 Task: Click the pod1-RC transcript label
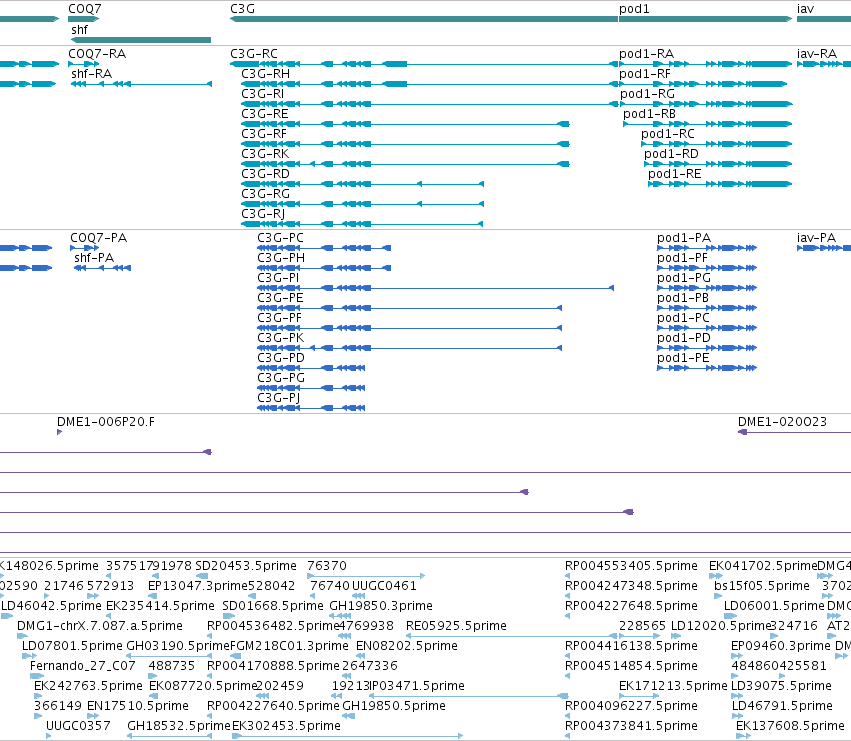click(668, 134)
